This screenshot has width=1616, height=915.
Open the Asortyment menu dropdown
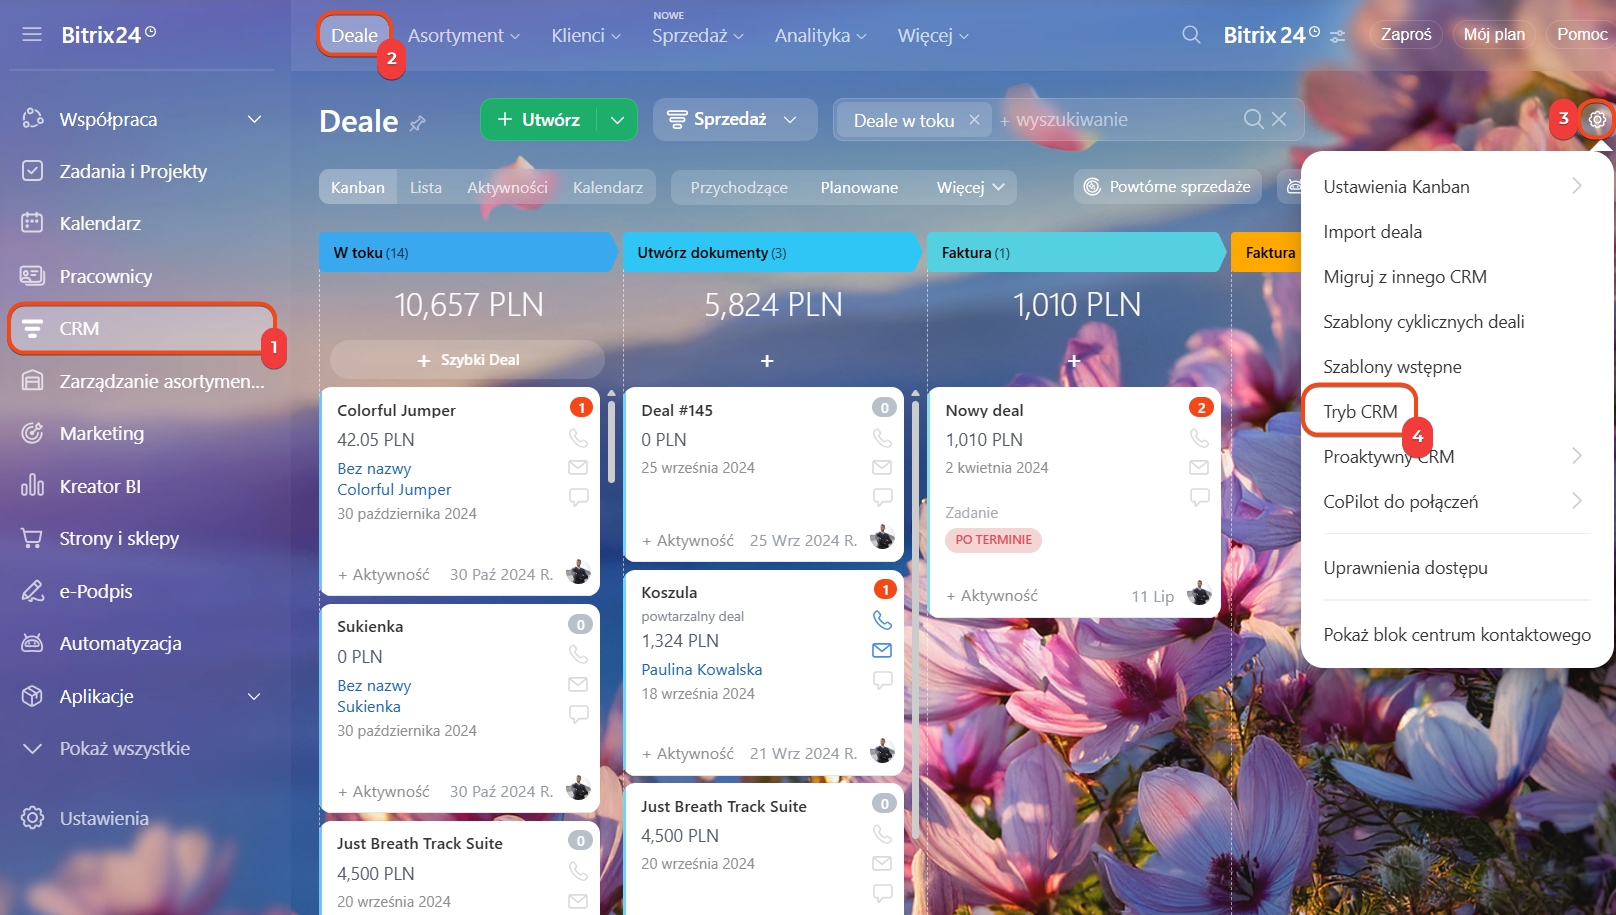tap(464, 35)
